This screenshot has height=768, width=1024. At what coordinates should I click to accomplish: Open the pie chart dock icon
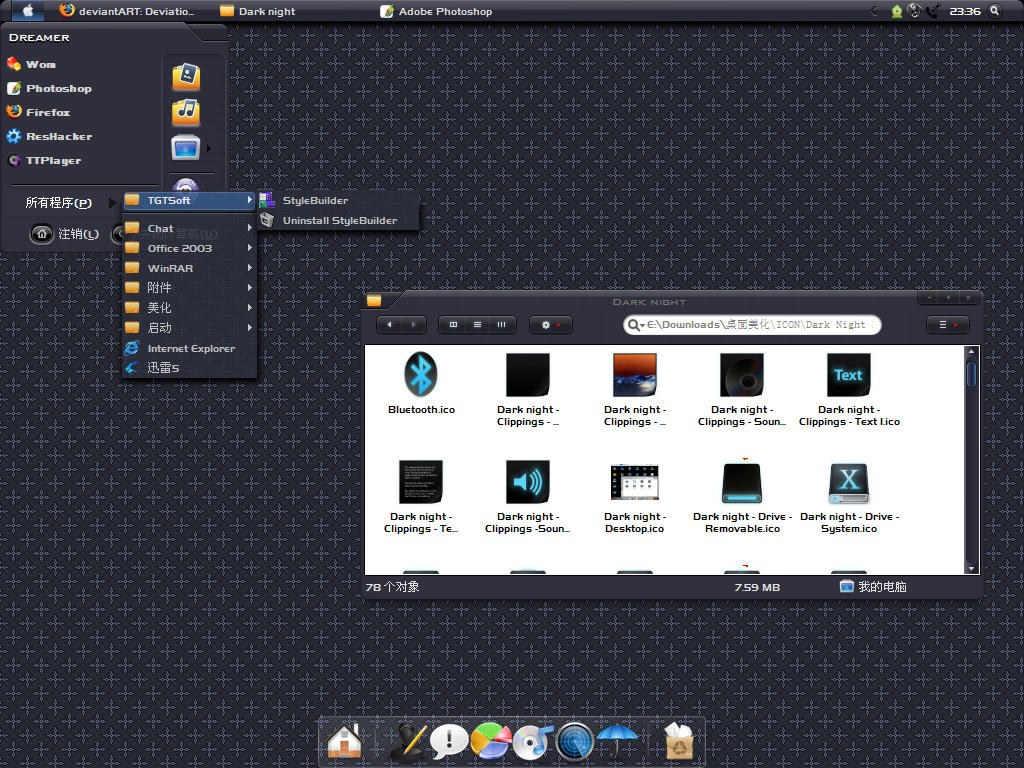[x=490, y=741]
